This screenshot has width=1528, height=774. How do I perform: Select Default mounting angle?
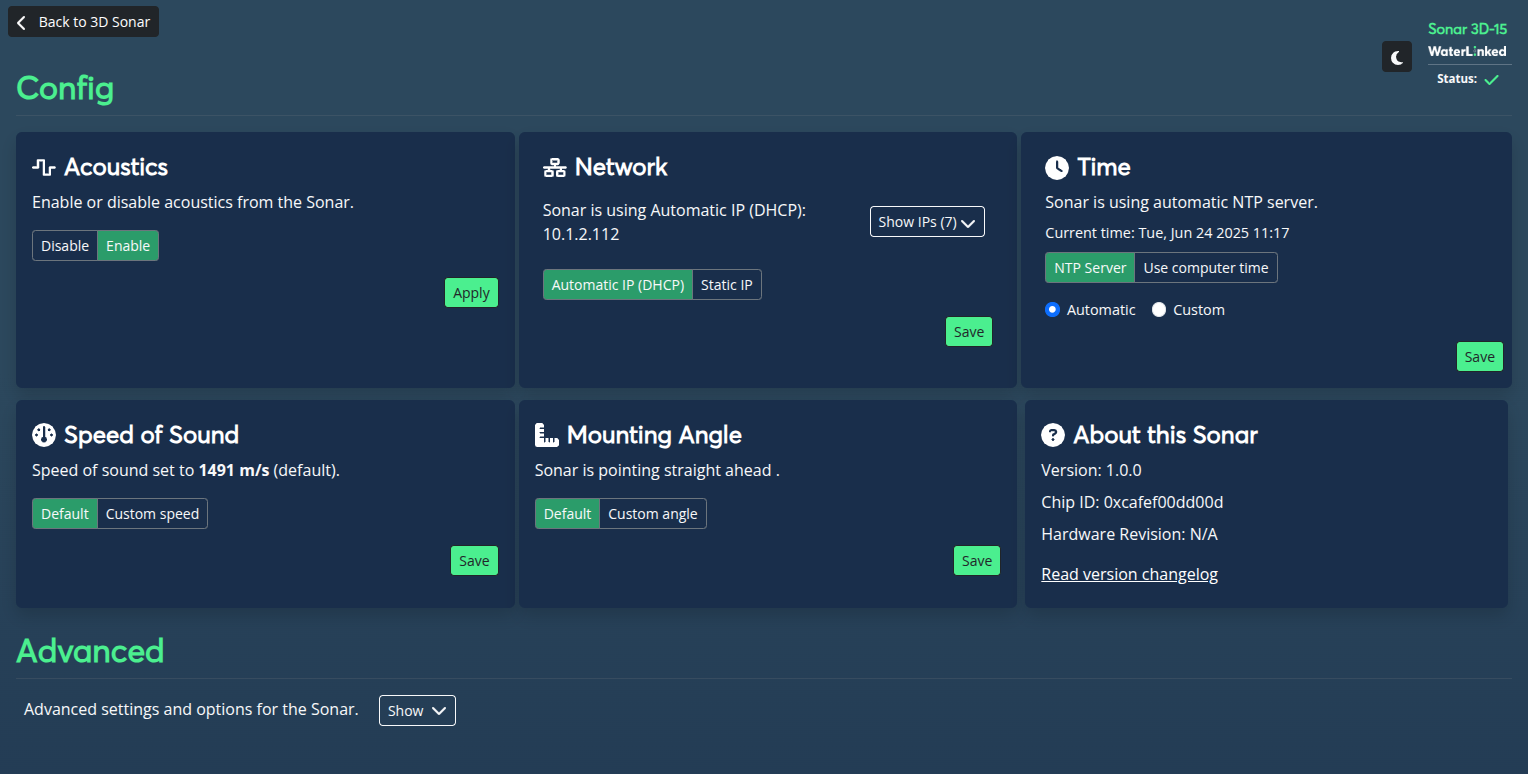(568, 514)
